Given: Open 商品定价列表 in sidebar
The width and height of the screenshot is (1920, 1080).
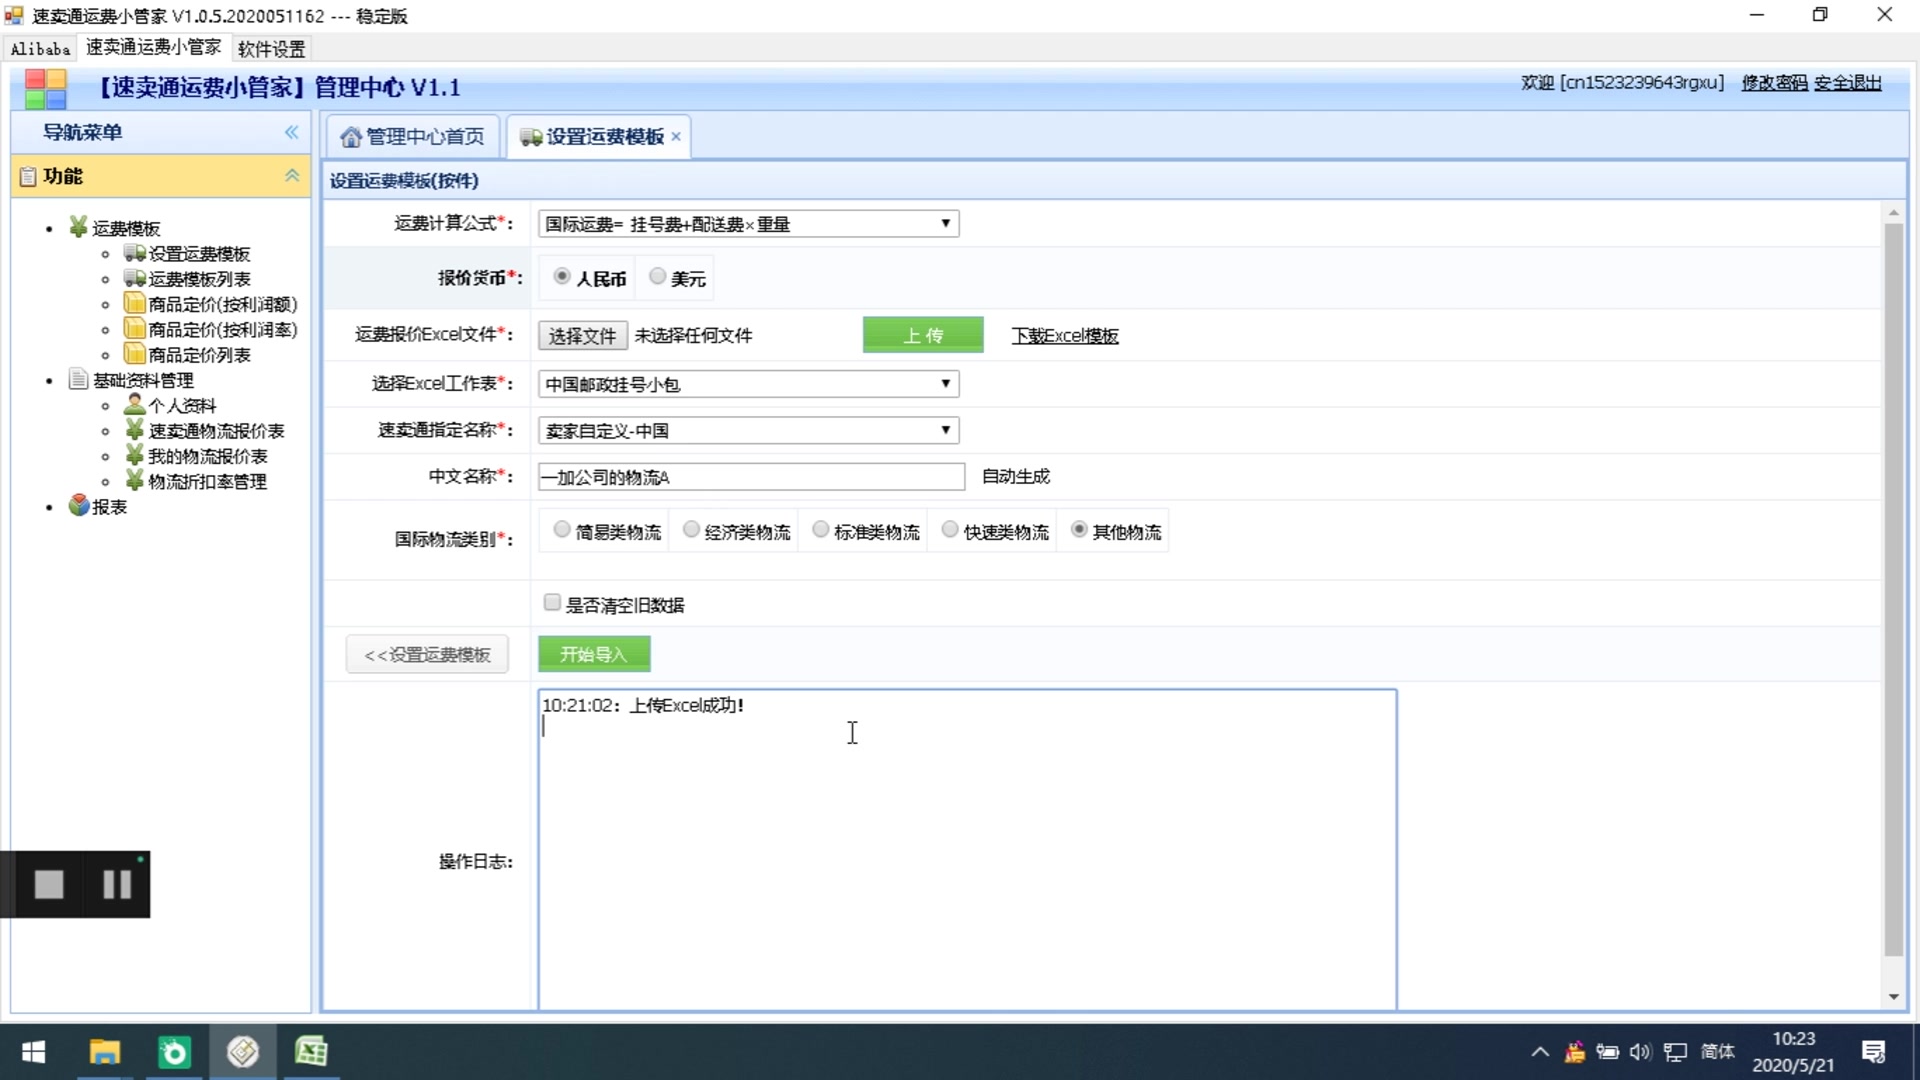Looking at the screenshot, I should 199,355.
